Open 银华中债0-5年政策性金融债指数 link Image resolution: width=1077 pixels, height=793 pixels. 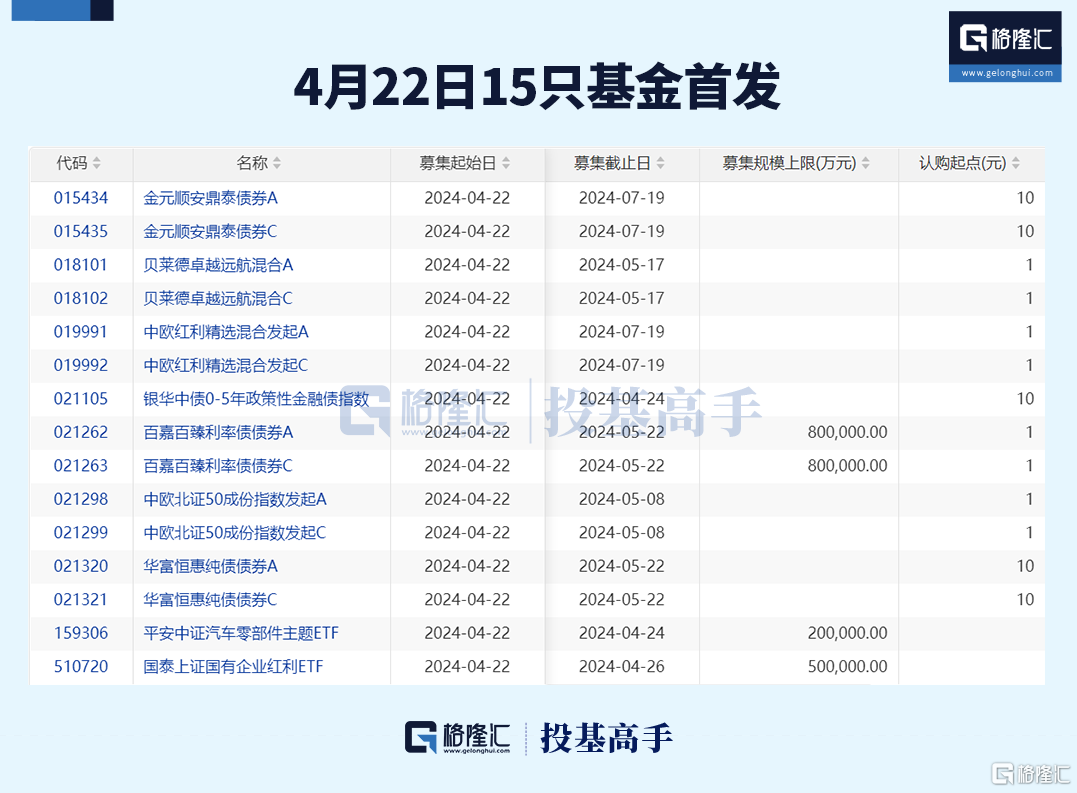click(256, 399)
